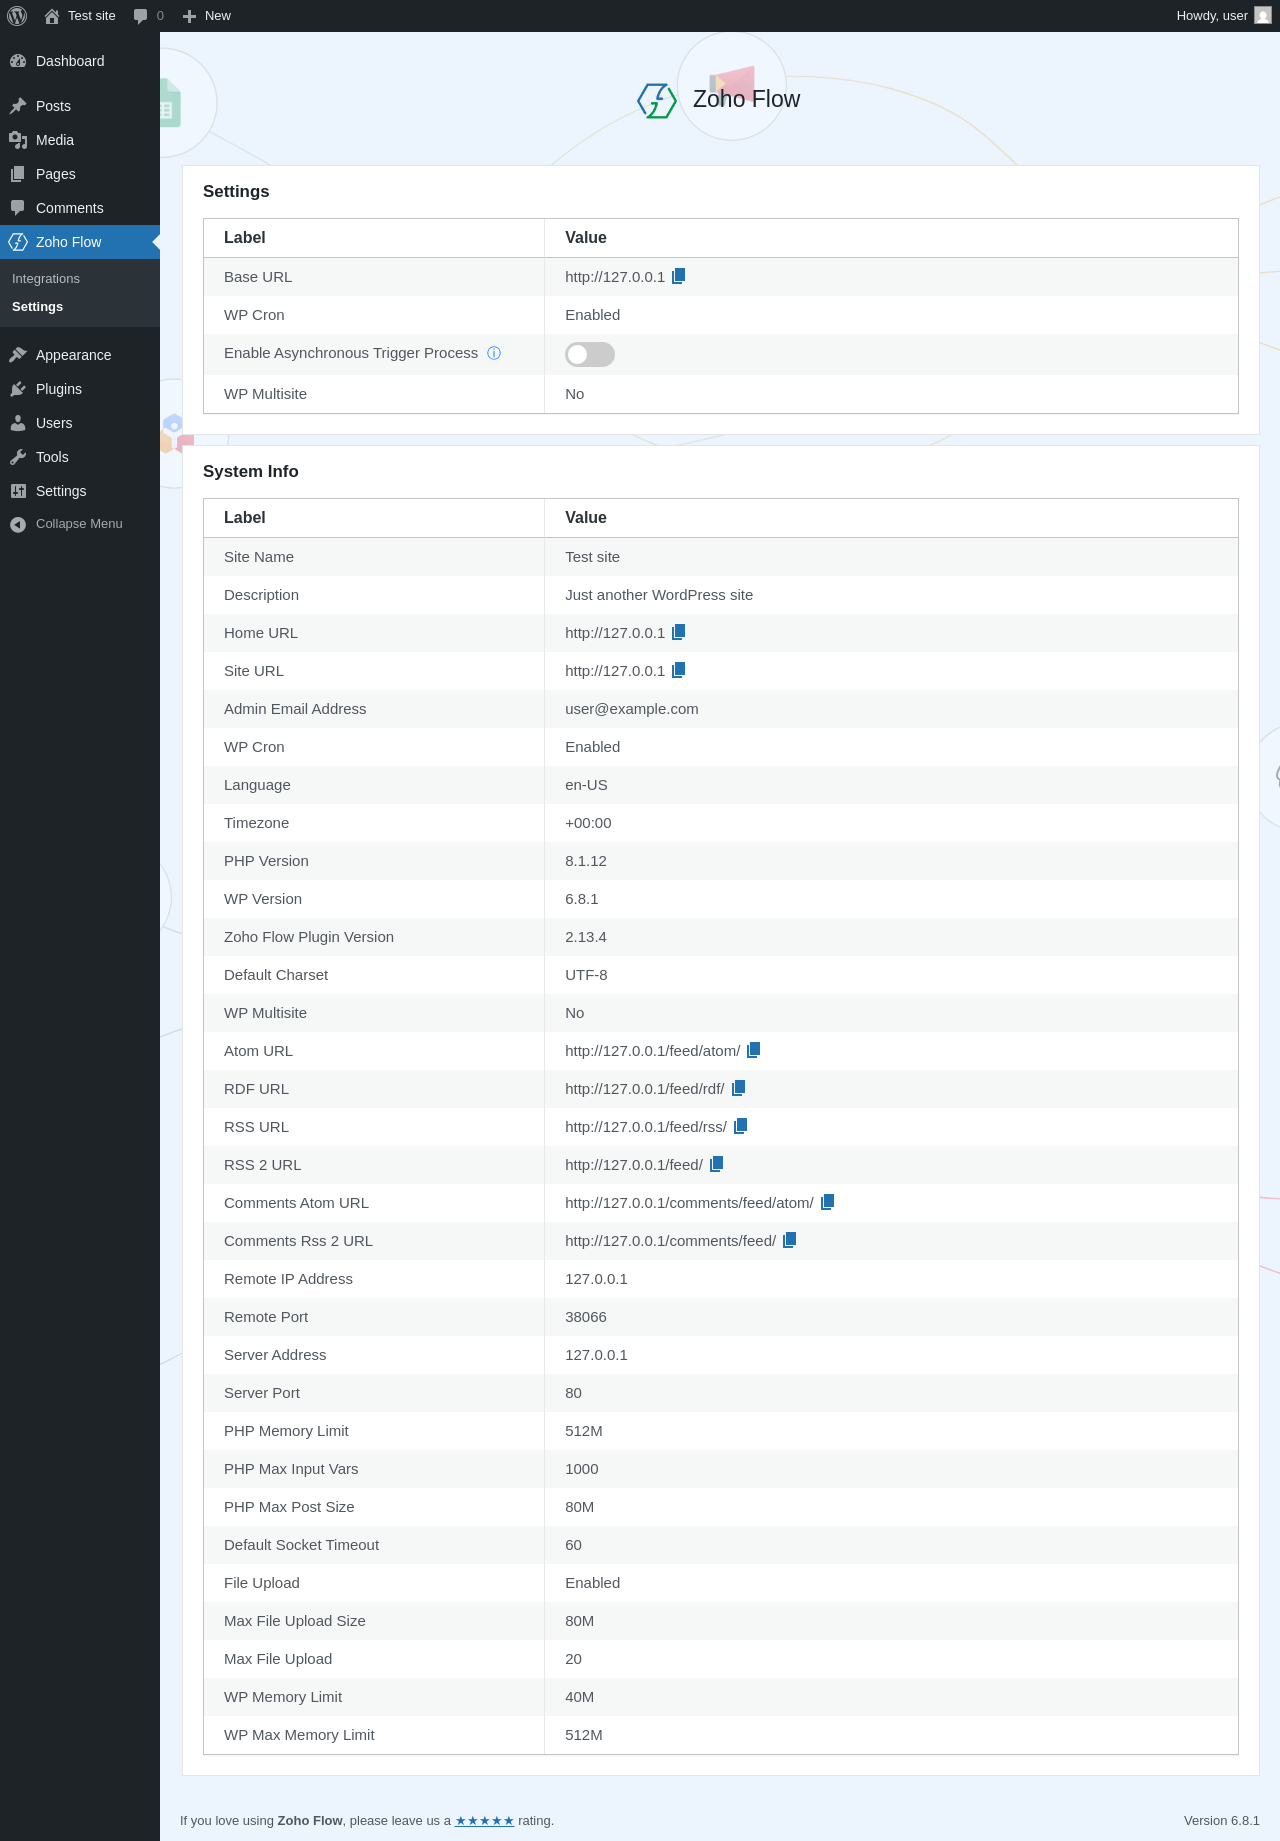This screenshot has height=1841, width=1280.
Task: Click the Plugins plug icon
Action: click(x=18, y=389)
